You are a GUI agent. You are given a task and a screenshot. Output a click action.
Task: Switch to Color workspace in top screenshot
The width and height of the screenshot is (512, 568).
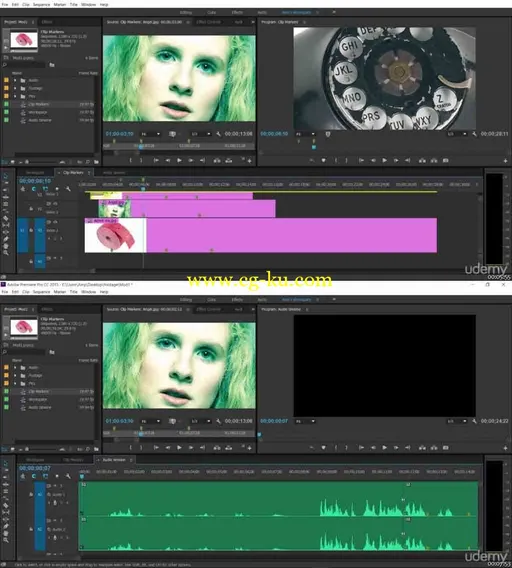211,12
